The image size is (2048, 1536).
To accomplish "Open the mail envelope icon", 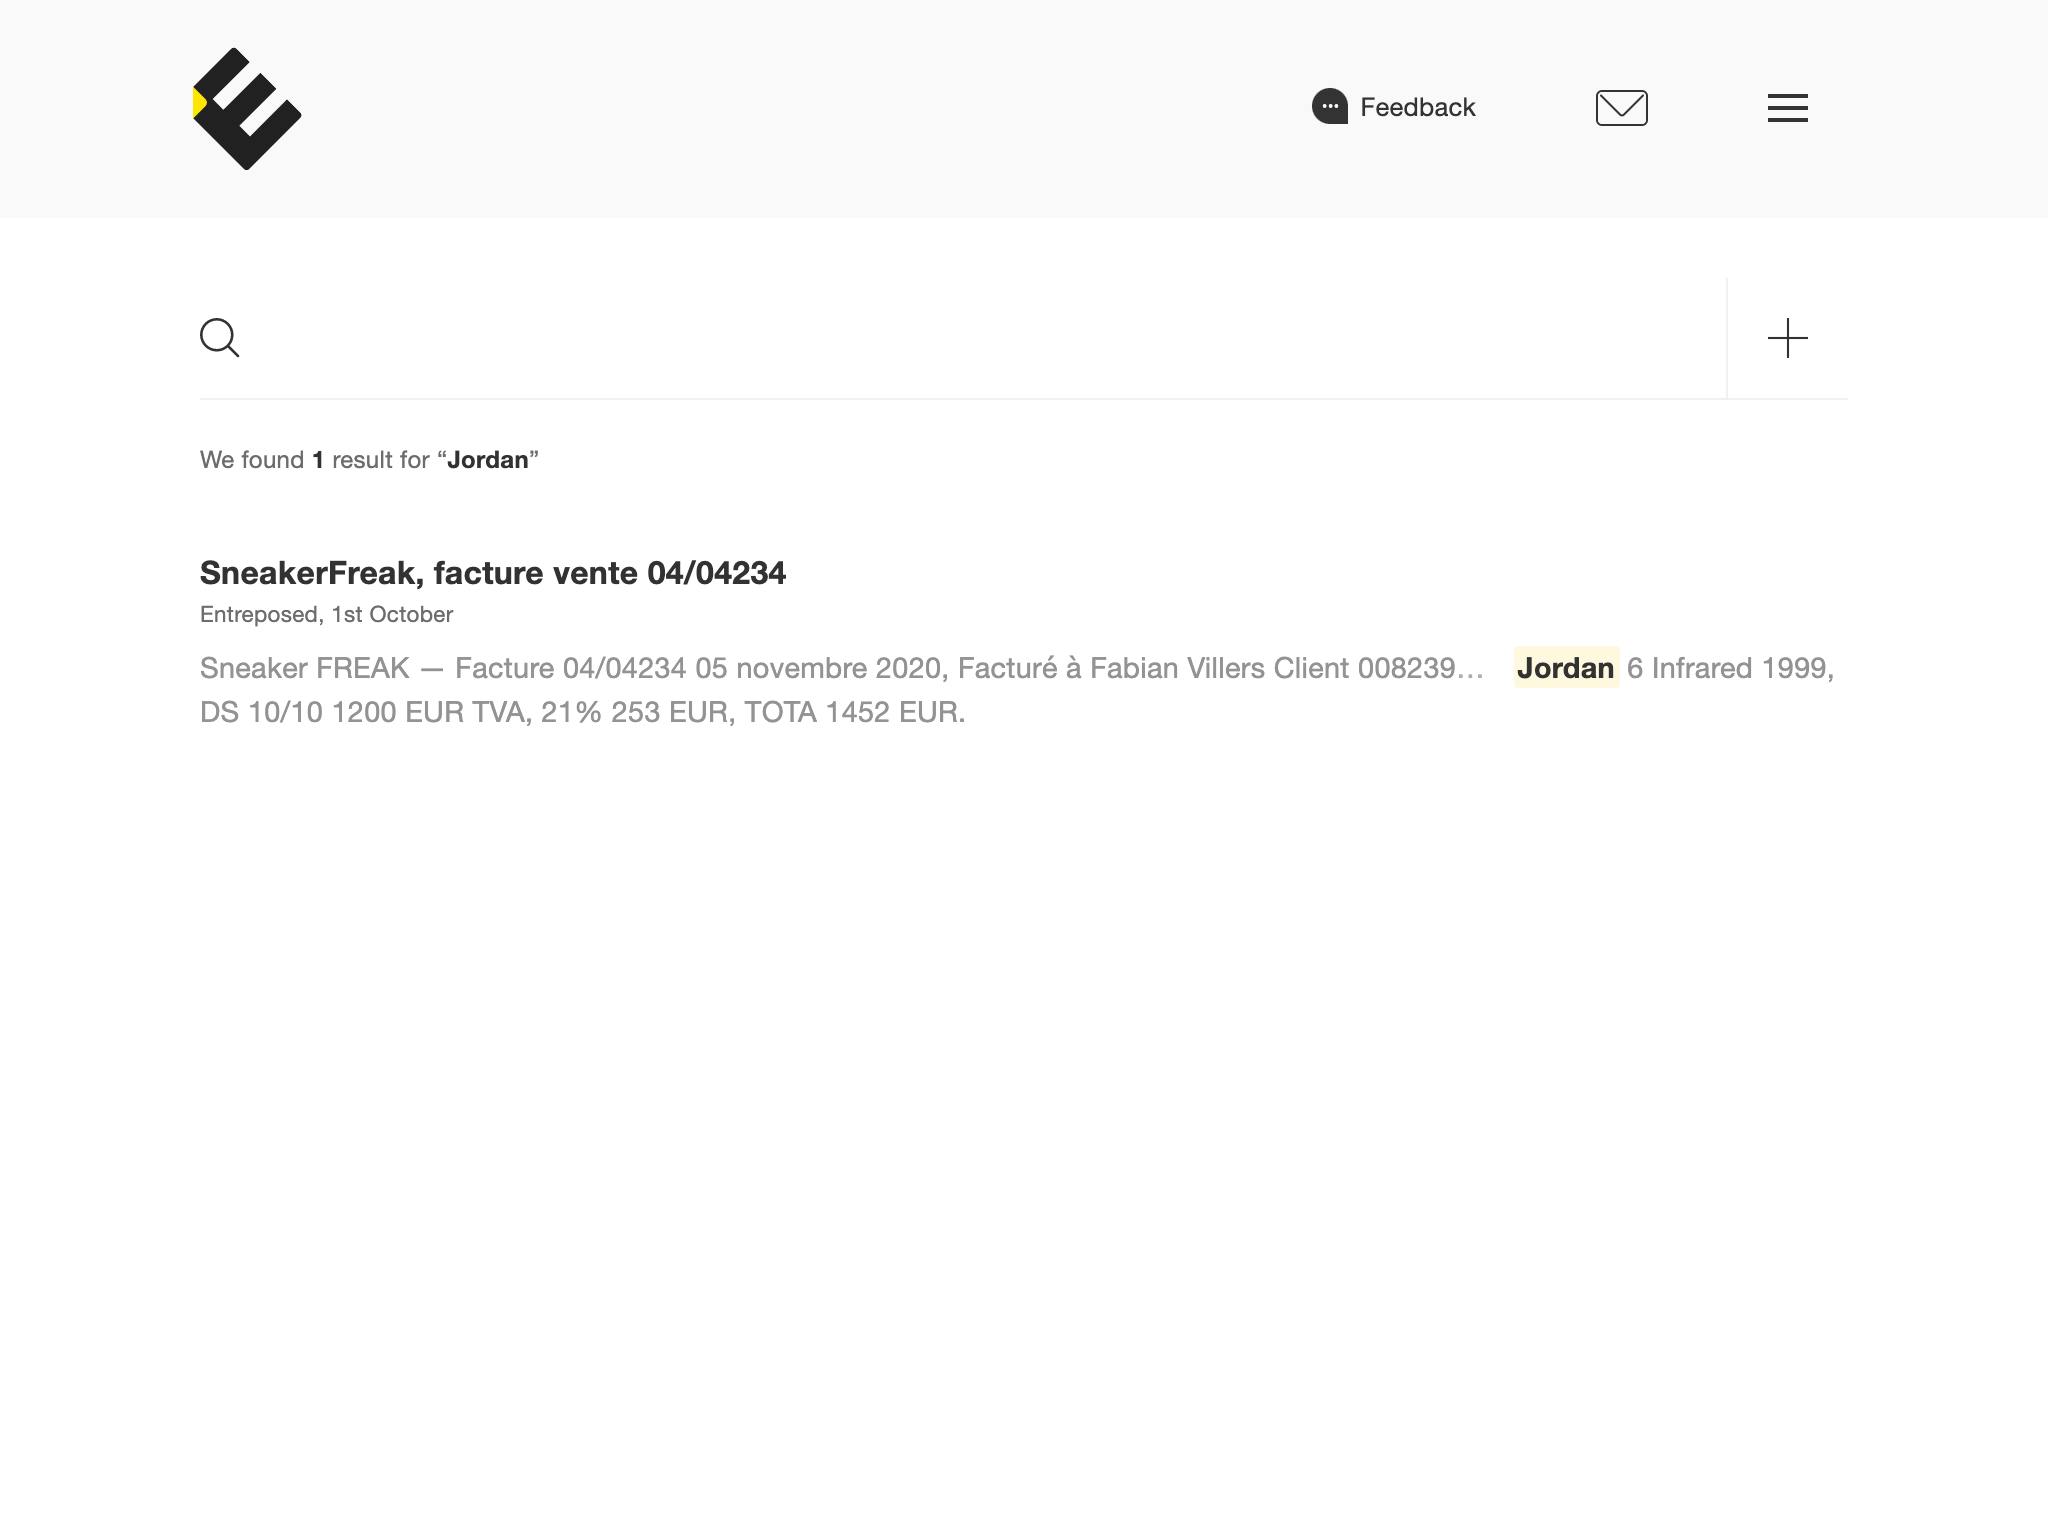I will pyautogui.click(x=1621, y=108).
